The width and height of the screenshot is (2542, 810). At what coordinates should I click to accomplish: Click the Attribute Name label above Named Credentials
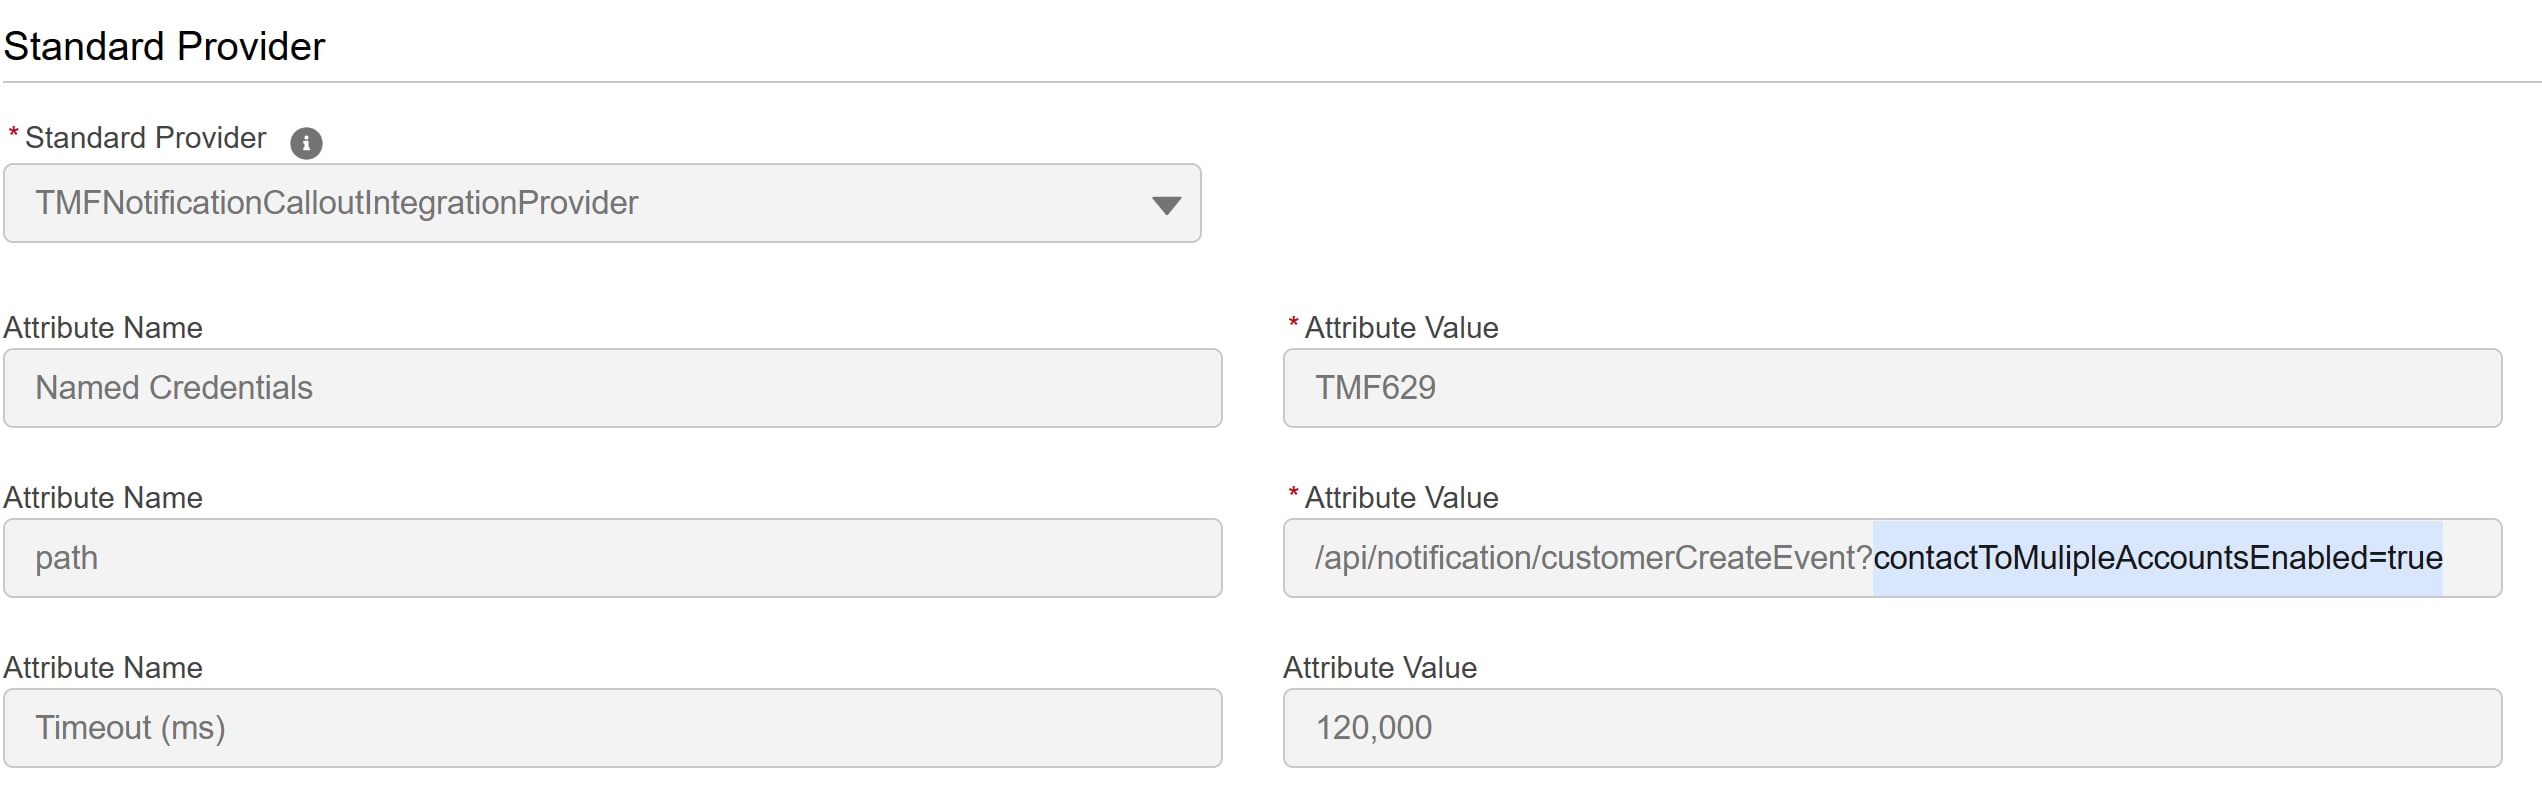pos(103,327)
